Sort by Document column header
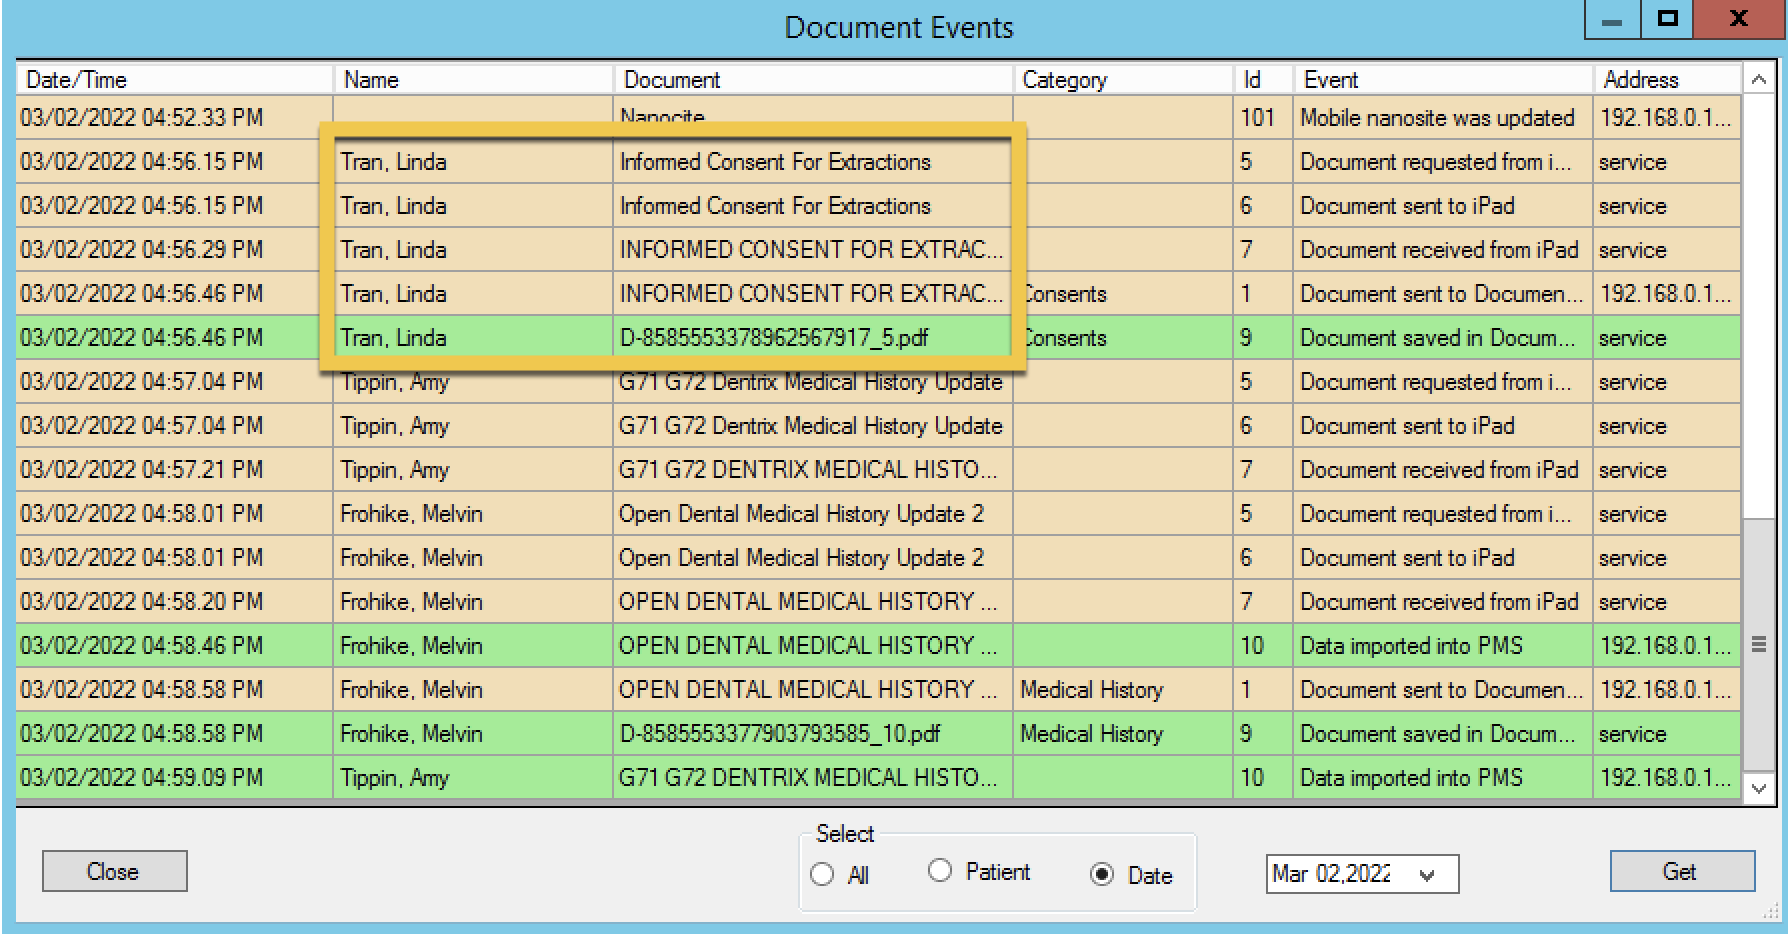This screenshot has width=1788, height=934. tap(813, 80)
